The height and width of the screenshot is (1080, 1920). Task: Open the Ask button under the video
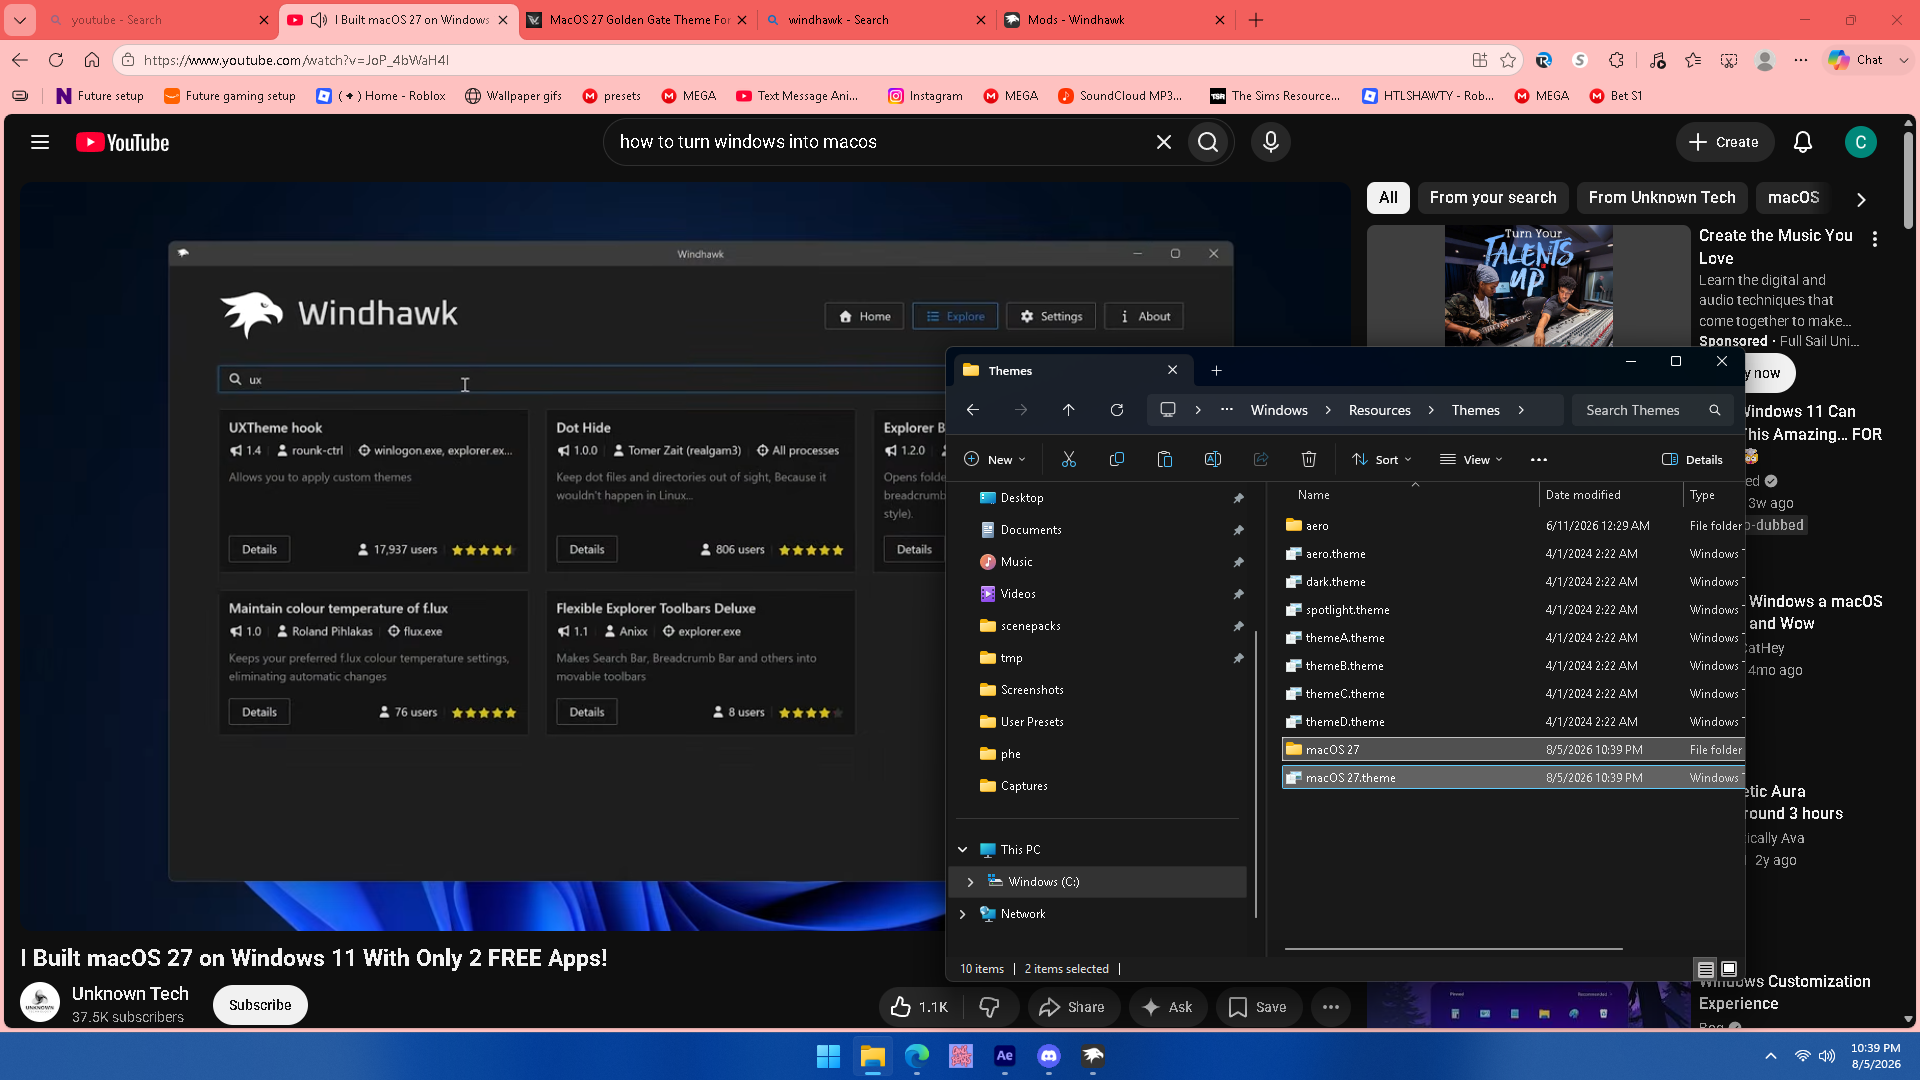point(1167,1007)
